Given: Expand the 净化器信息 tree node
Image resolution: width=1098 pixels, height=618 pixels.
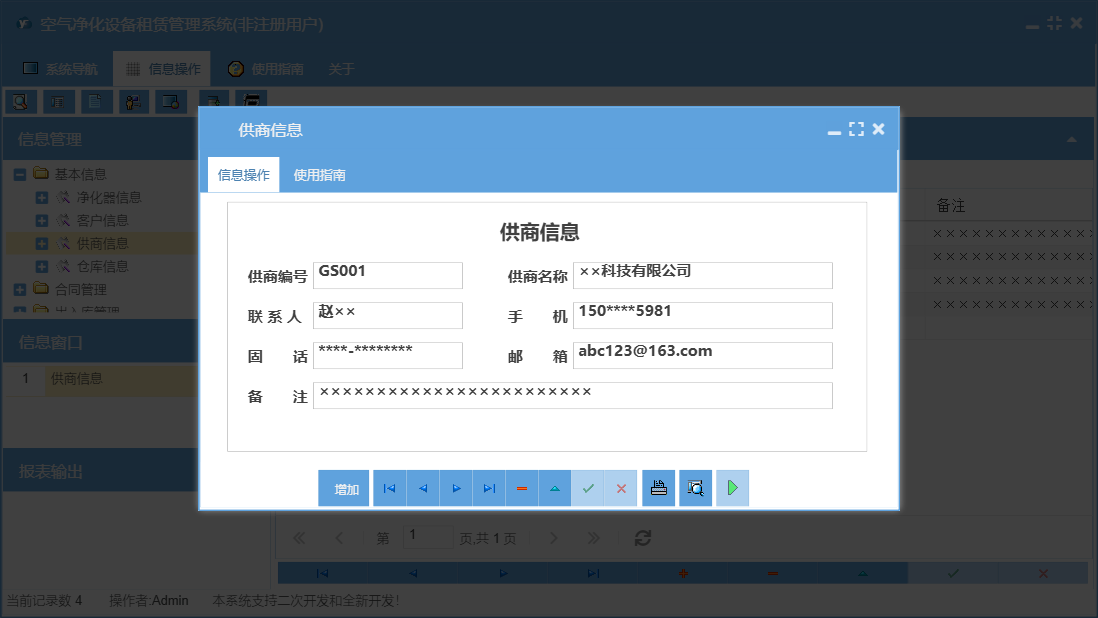Looking at the screenshot, I should pos(42,197).
